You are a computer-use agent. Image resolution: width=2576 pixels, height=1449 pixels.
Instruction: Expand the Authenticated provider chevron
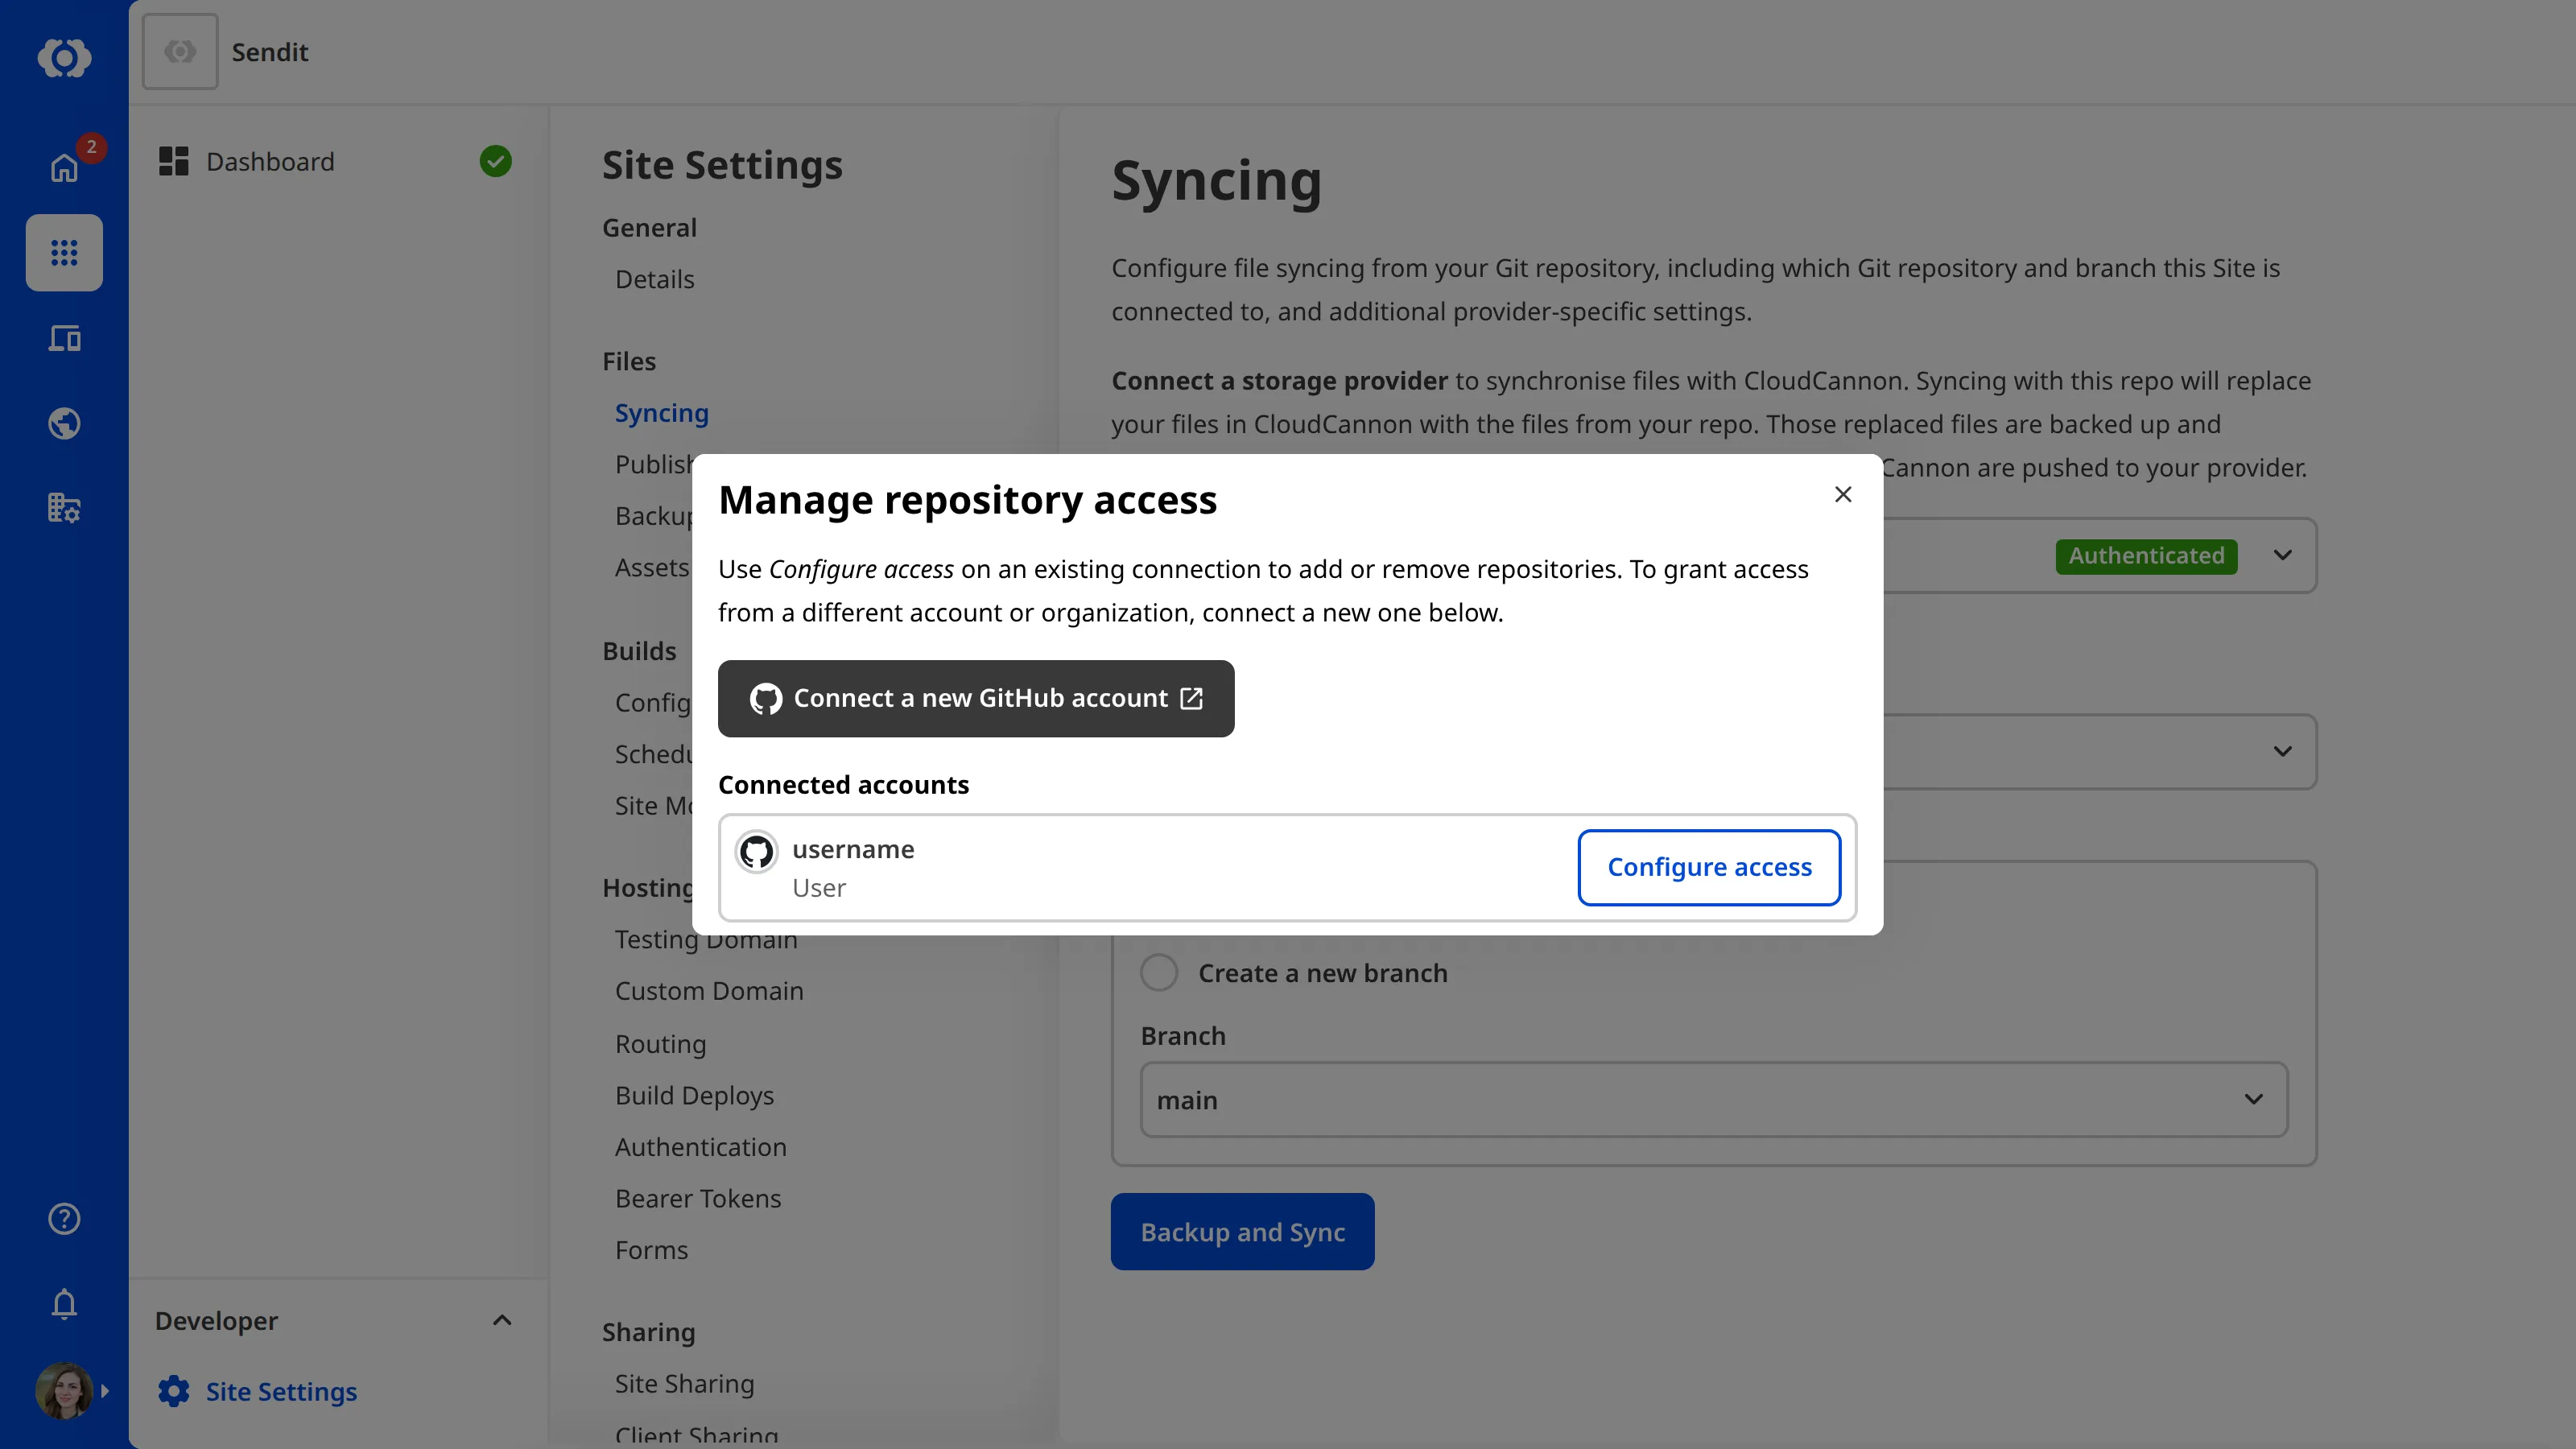pos(2282,555)
